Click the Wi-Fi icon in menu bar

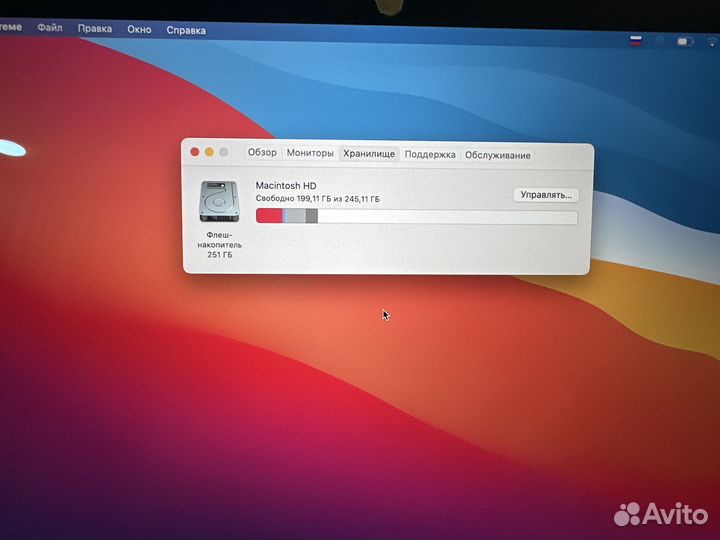[x=712, y=43]
